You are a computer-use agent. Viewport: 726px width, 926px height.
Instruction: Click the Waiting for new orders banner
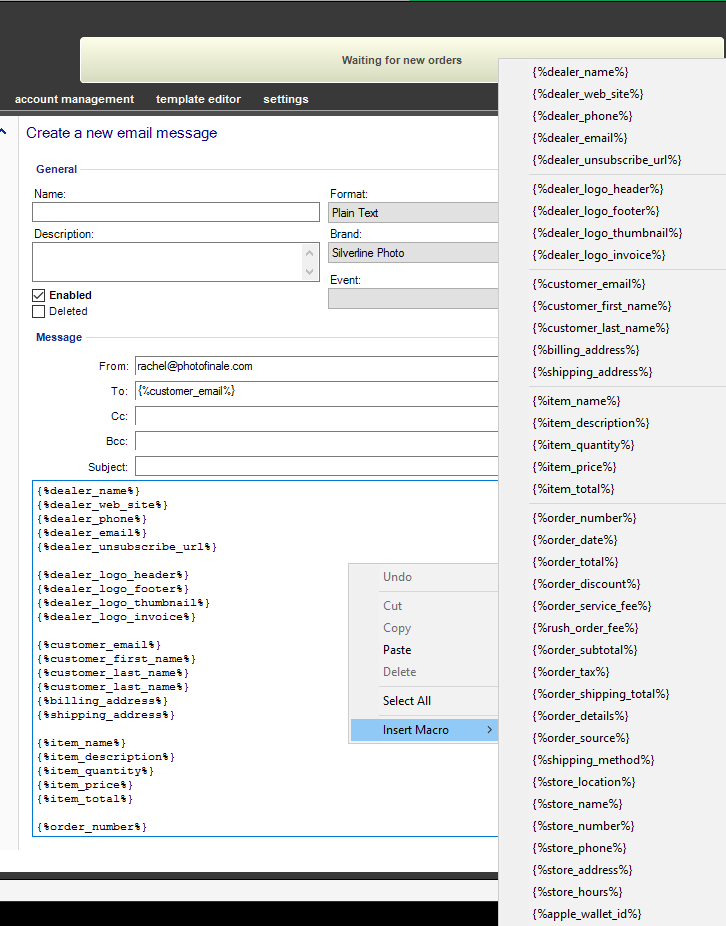pyautogui.click(x=401, y=60)
